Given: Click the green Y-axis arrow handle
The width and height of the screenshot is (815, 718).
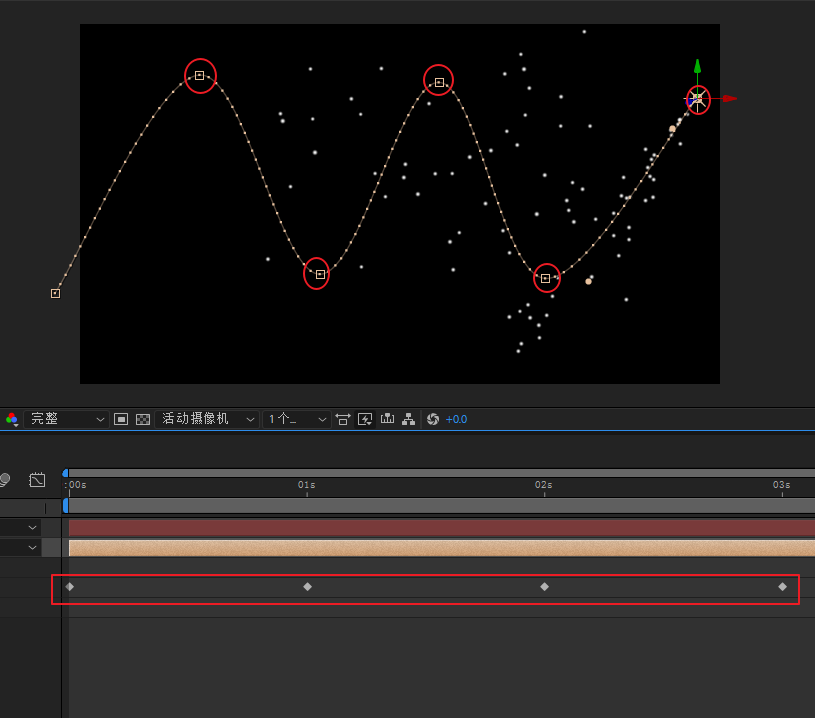Looking at the screenshot, I should pyautogui.click(x=698, y=66).
